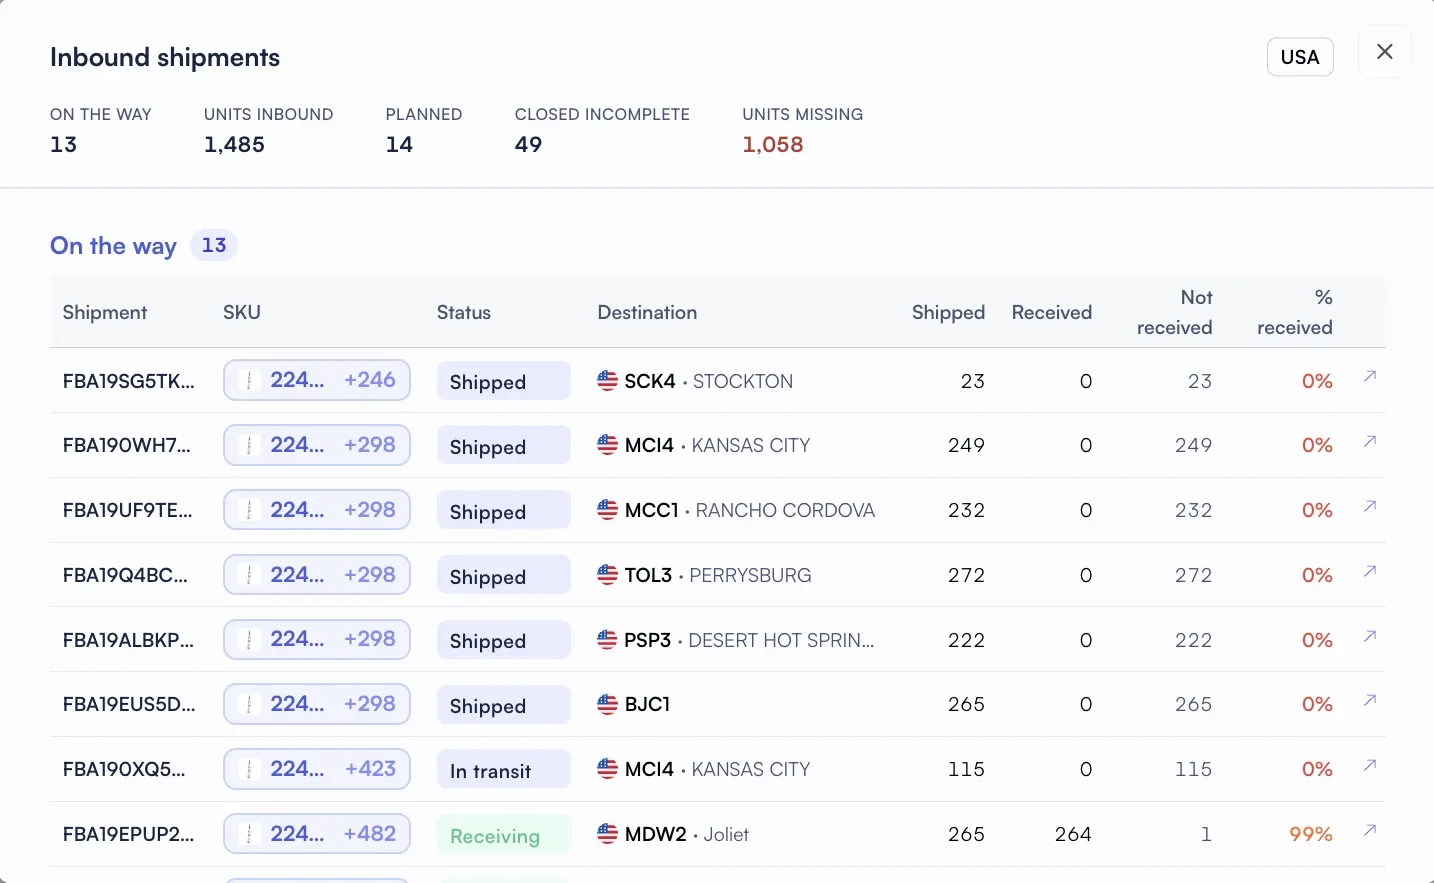Click the MDW2 Joliet destination
This screenshot has height=883, width=1434.
pyautogui.click(x=673, y=834)
